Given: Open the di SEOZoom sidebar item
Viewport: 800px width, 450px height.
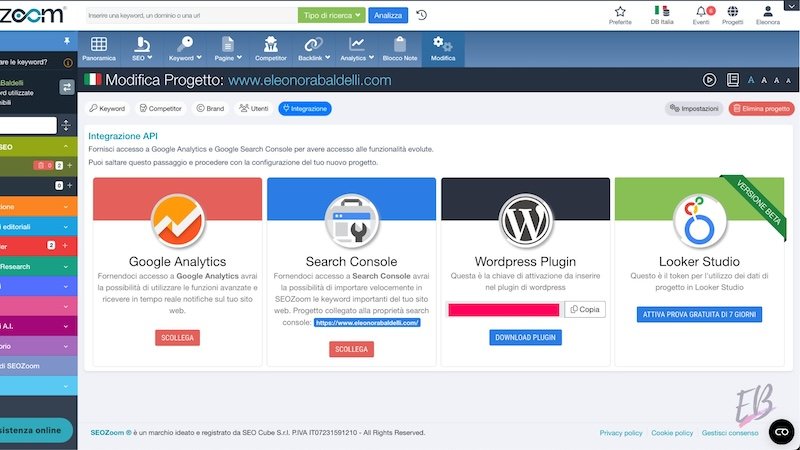Looking at the screenshot, I should pyautogui.click(x=39, y=366).
